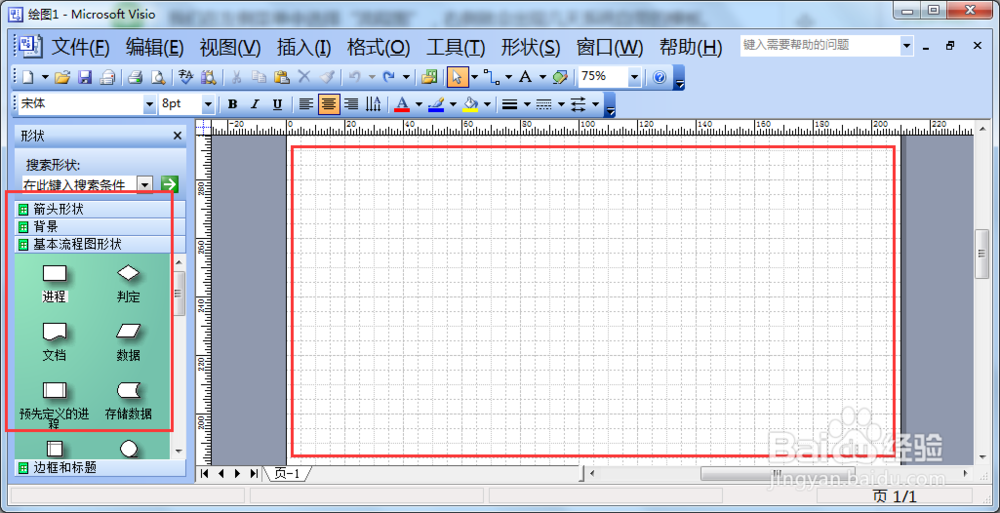Select the 页-1 page tab
The width and height of the screenshot is (1000, 513).
tap(287, 473)
